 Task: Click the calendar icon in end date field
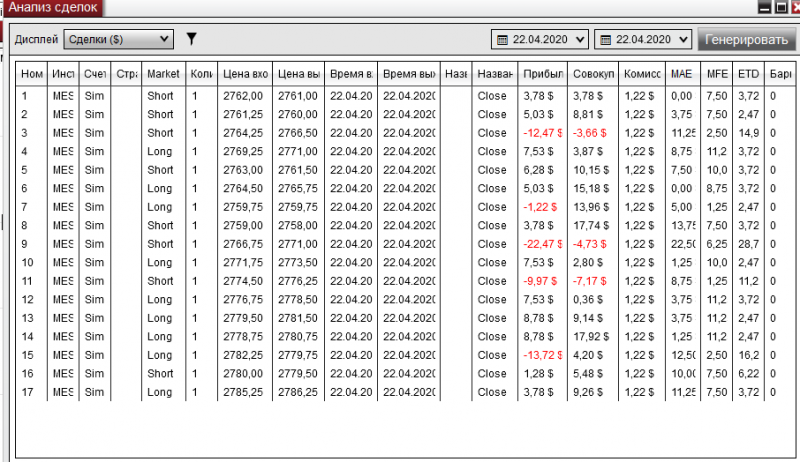click(606, 40)
